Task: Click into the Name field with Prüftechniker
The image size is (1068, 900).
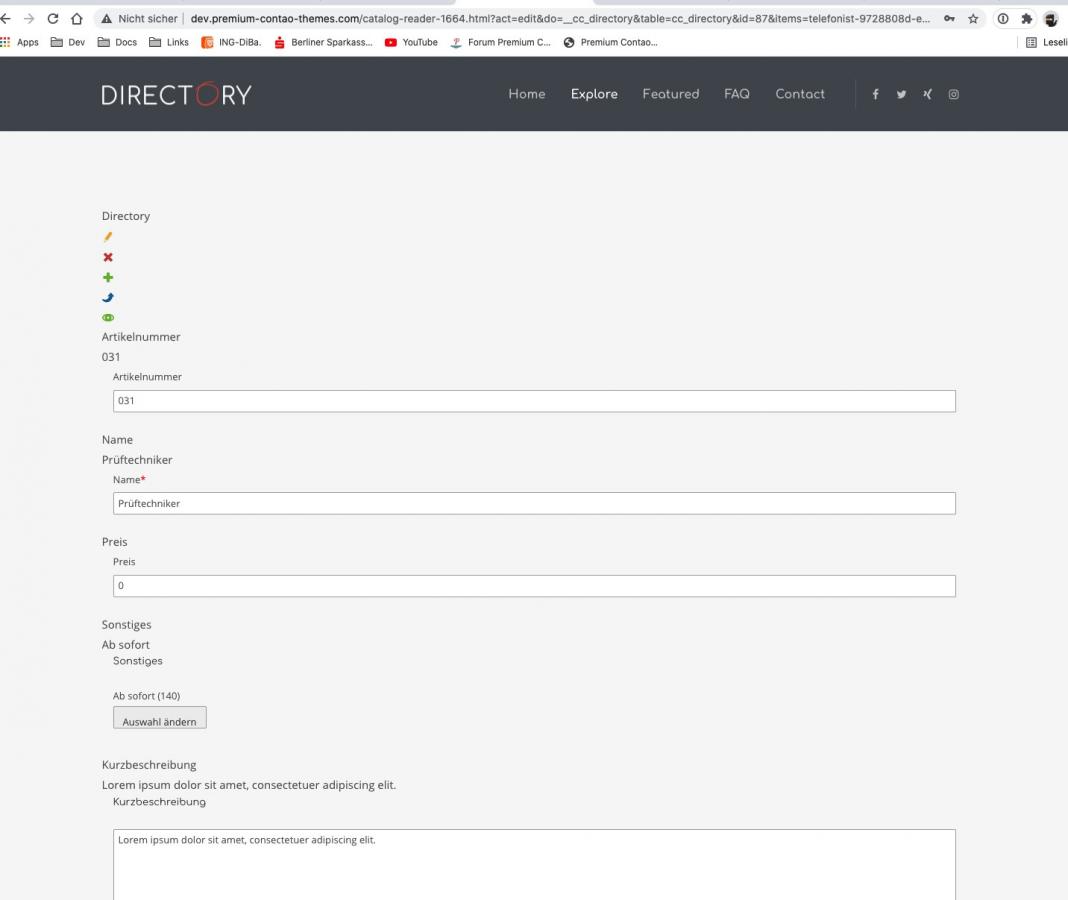Action: click(534, 504)
